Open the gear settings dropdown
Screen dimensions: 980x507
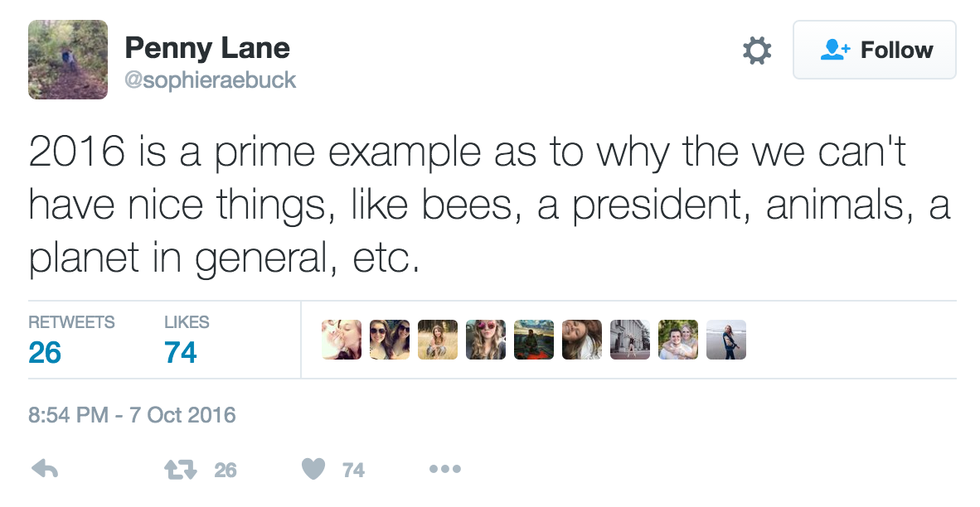[757, 50]
